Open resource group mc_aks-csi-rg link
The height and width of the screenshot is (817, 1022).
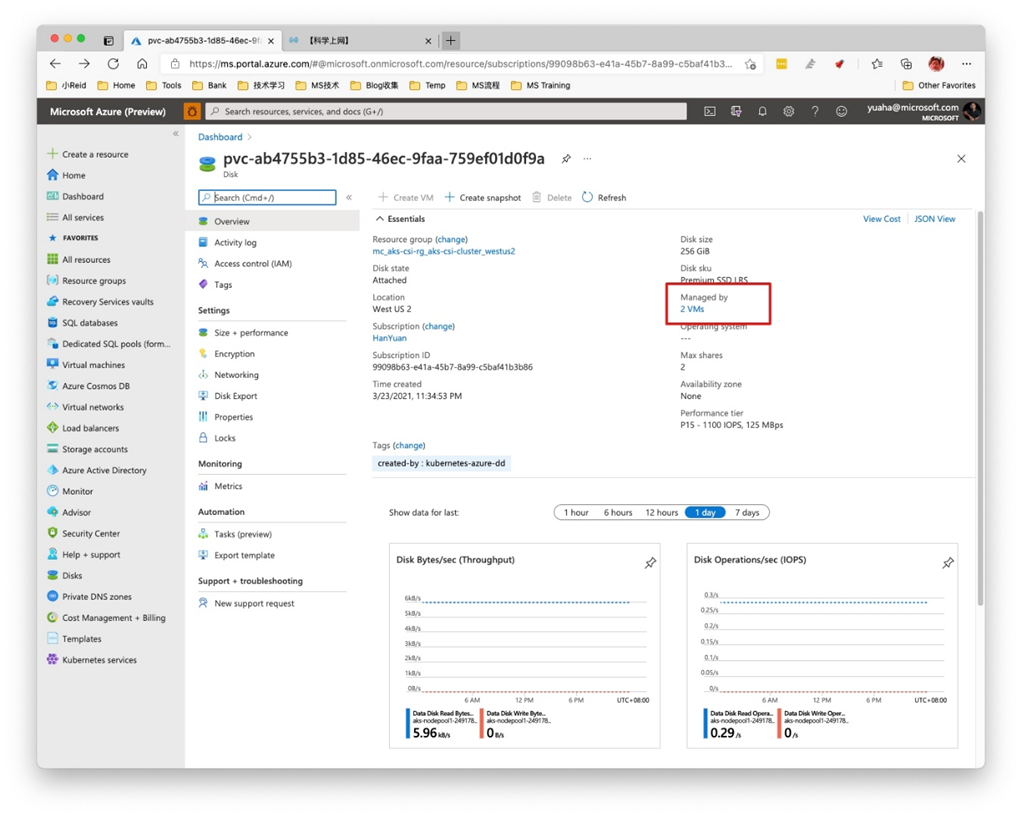click(444, 251)
